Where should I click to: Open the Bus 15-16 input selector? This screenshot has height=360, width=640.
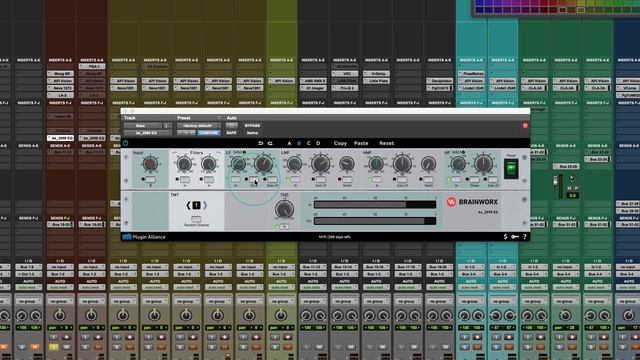pyautogui.click(x=376, y=267)
